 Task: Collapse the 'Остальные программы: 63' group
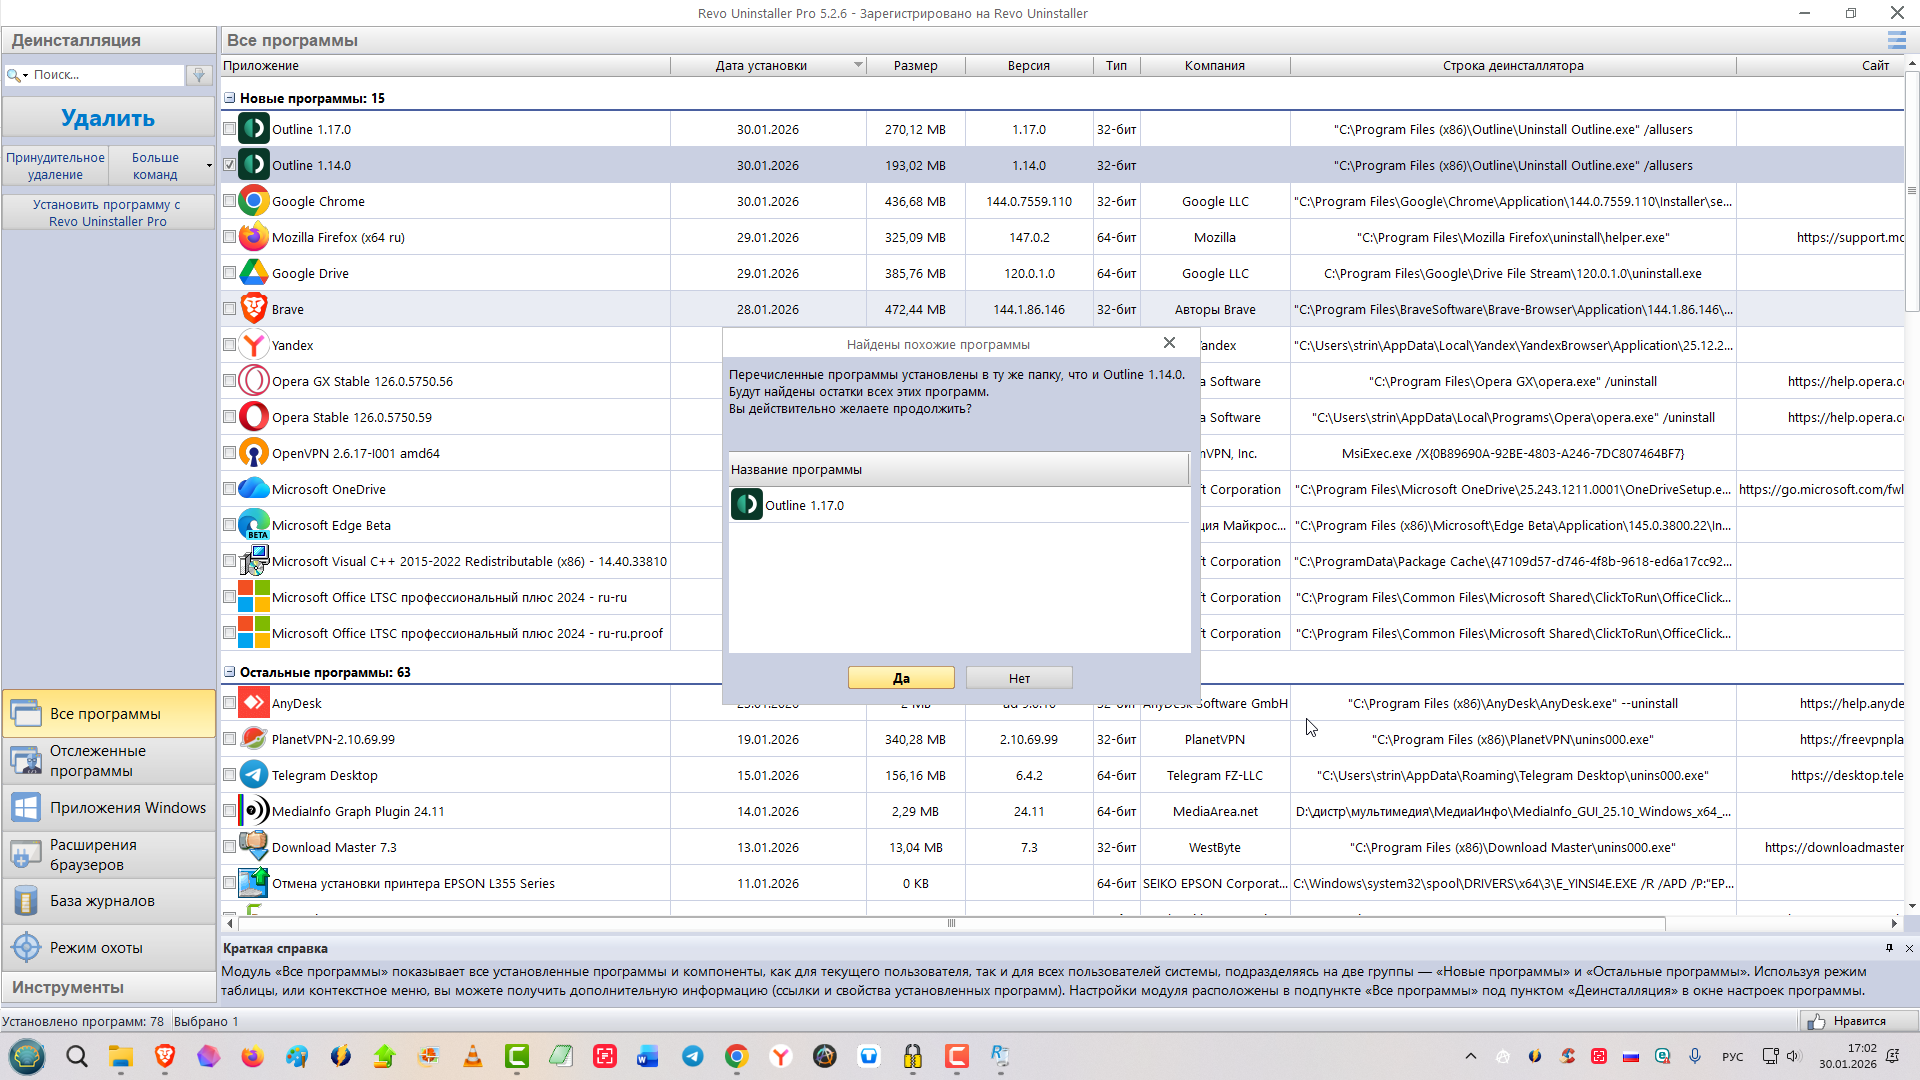pyautogui.click(x=229, y=672)
